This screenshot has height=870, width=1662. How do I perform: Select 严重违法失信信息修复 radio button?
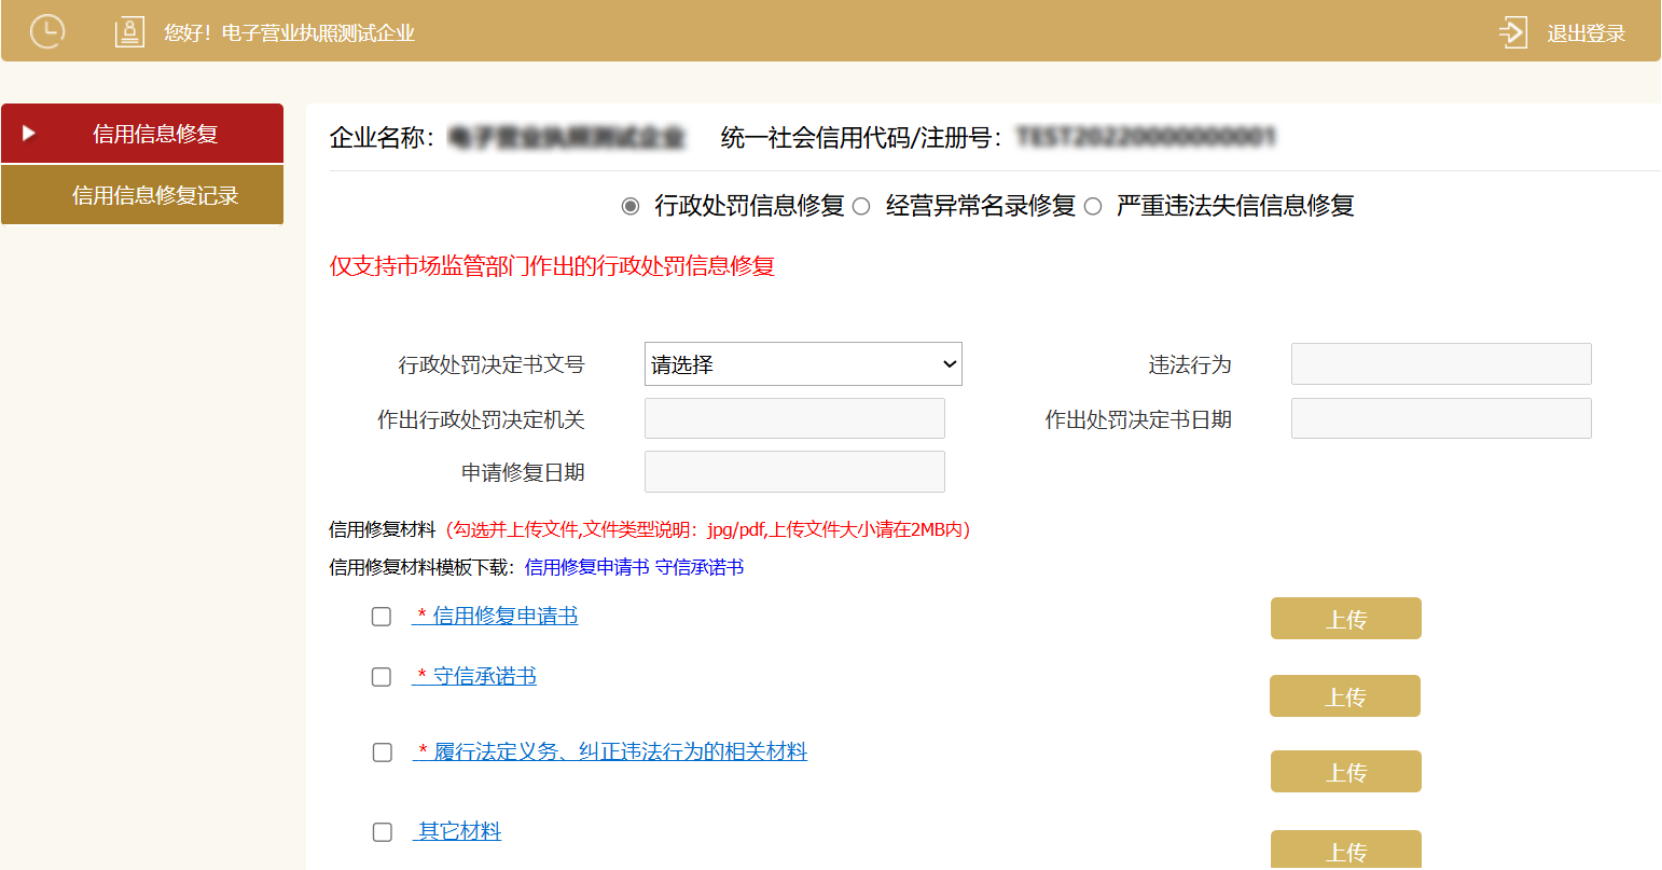1093,206
